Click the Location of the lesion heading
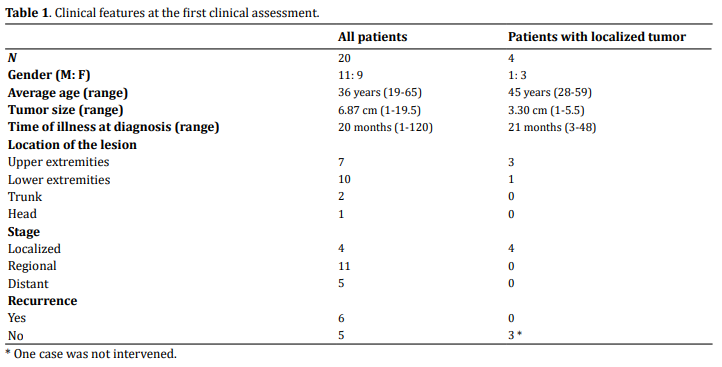The height and width of the screenshot is (367, 722). tap(72, 145)
